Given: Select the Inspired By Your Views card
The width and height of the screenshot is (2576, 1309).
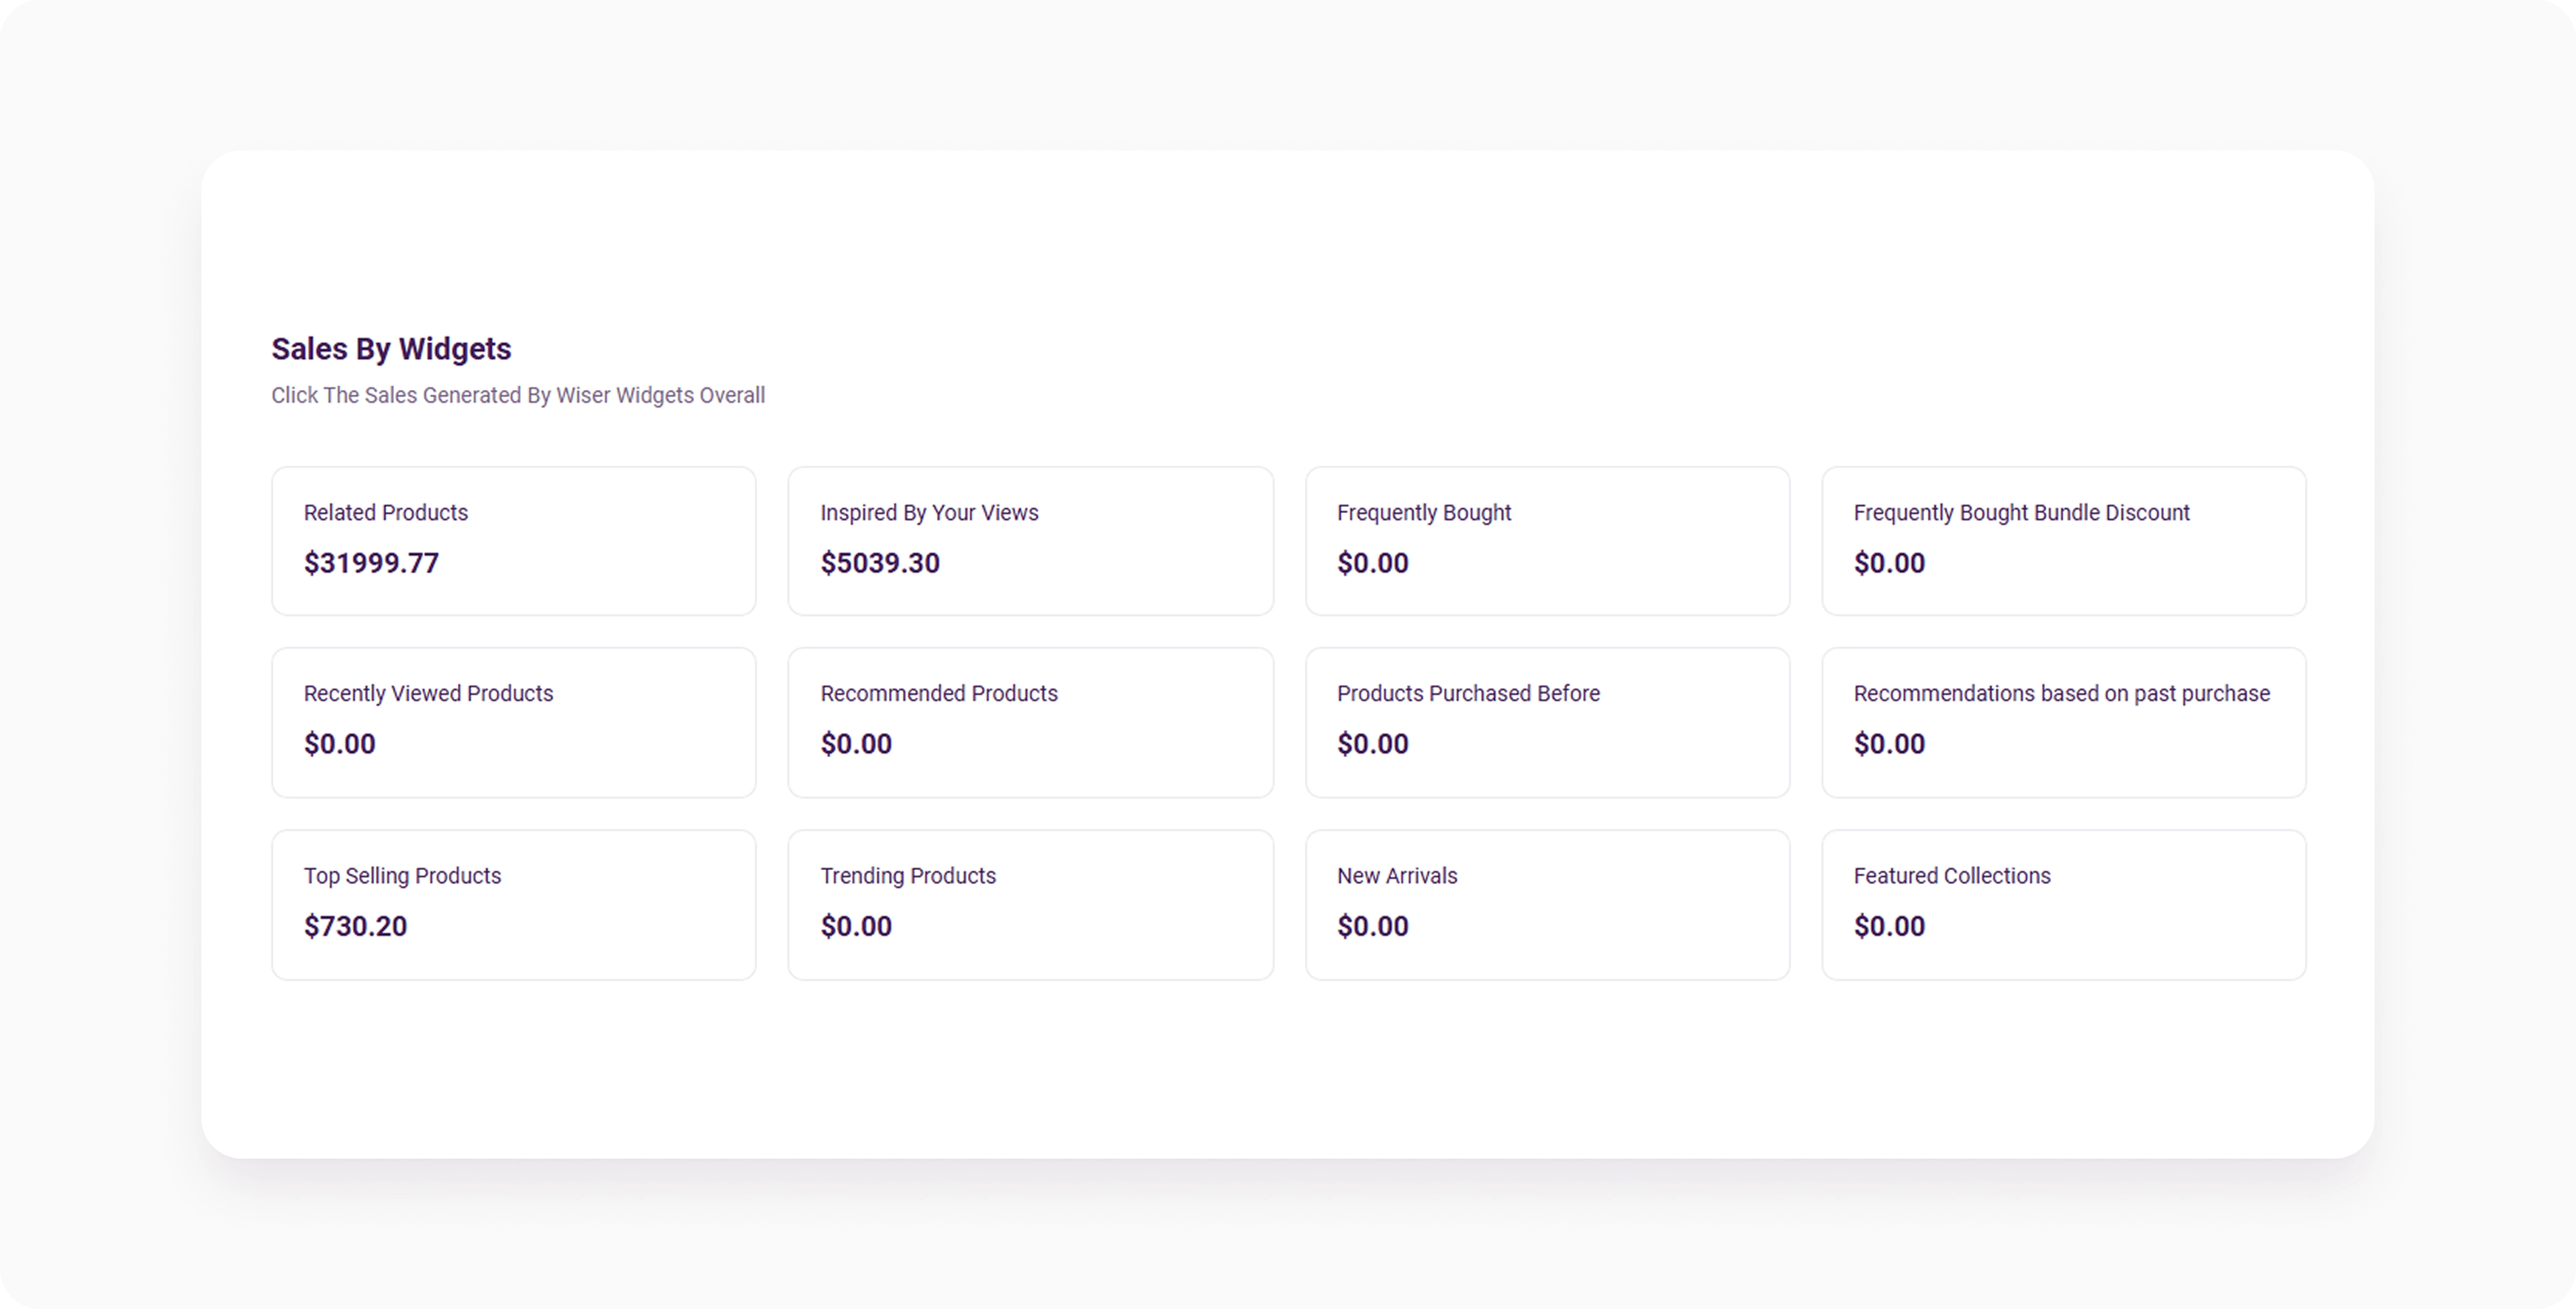Looking at the screenshot, I should point(1030,541).
